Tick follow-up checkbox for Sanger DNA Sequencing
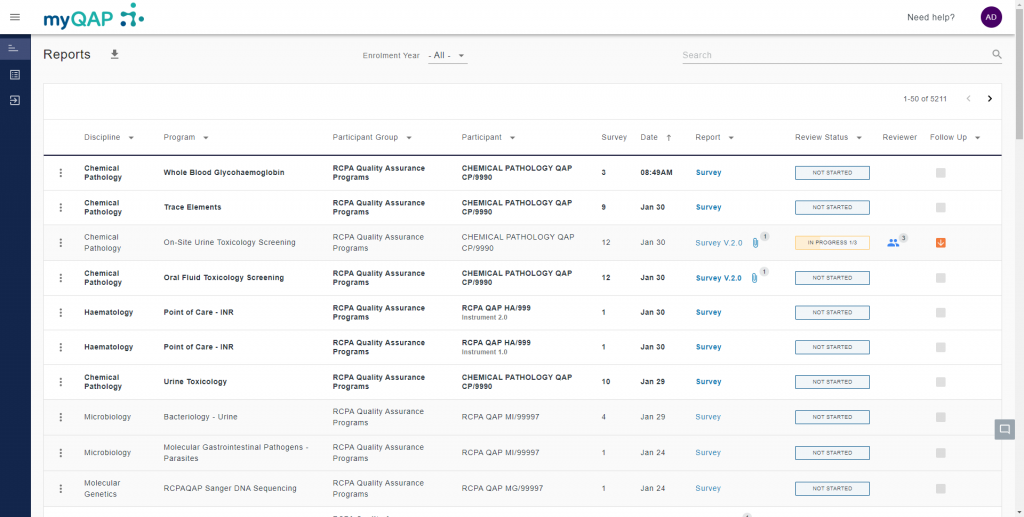The height and width of the screenshot is (517, 1024). (940, 488)
